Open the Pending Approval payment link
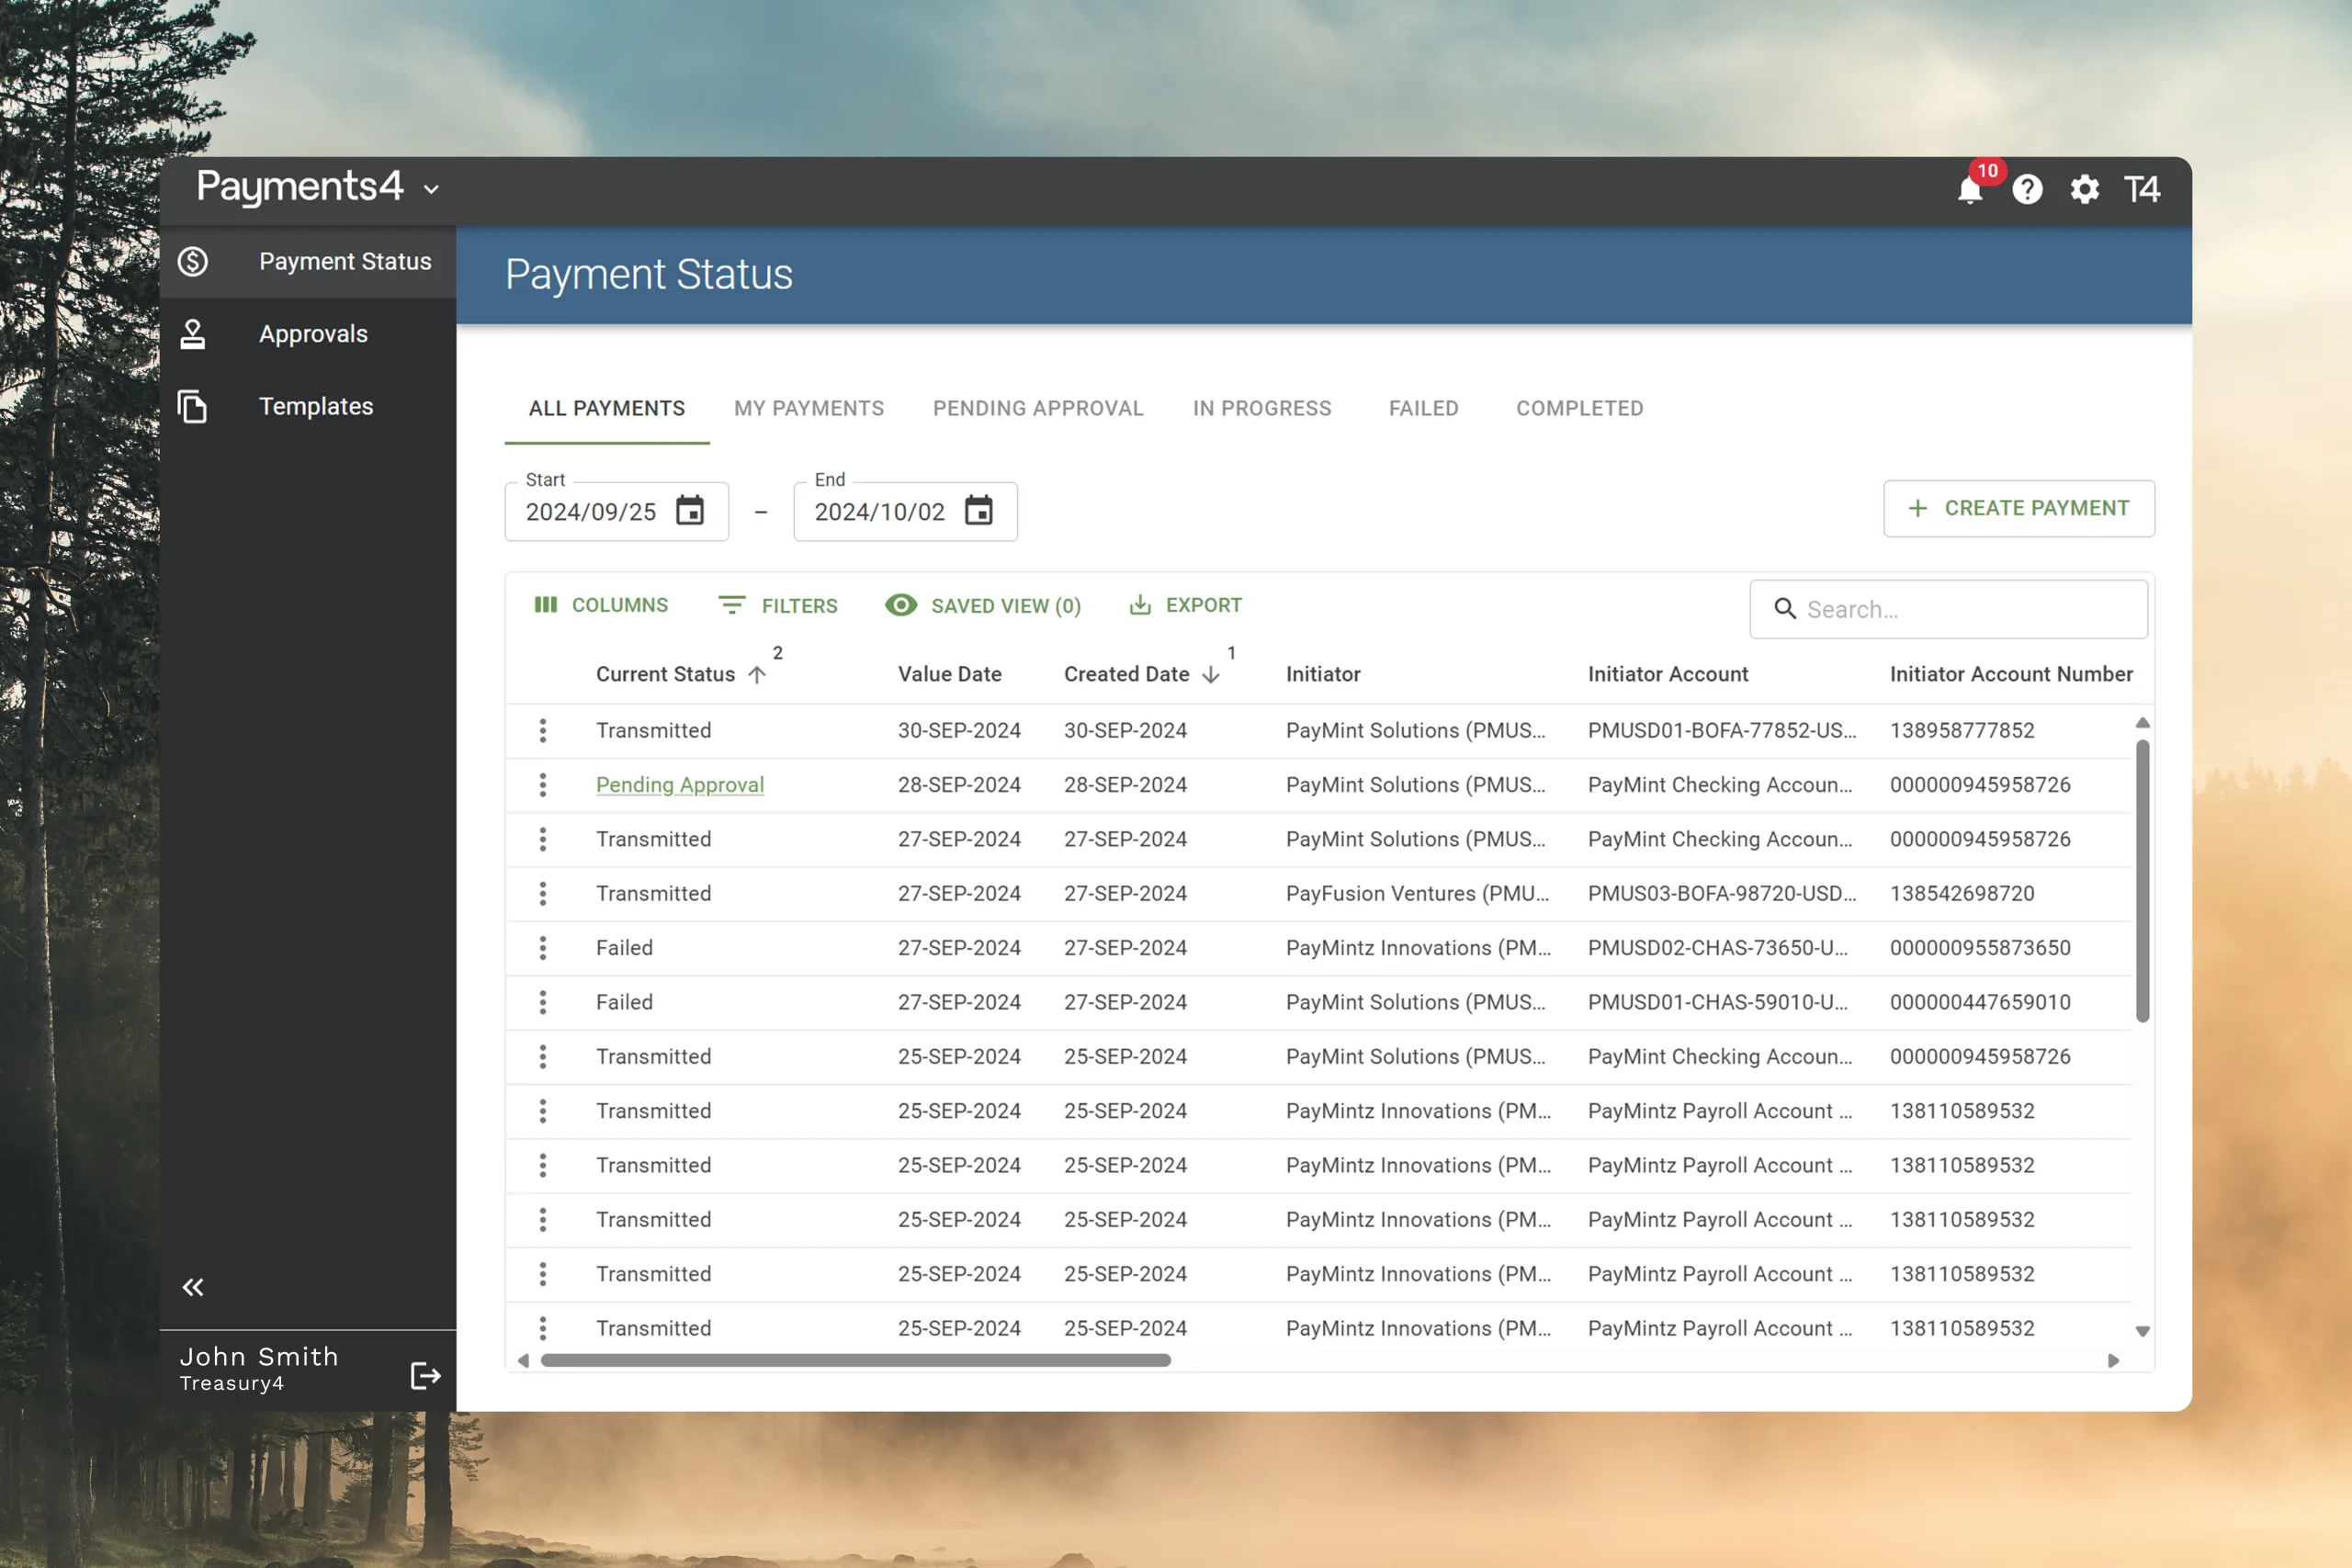The image size is (2352, 1568). pyautogui.click(x=679, y=785)
